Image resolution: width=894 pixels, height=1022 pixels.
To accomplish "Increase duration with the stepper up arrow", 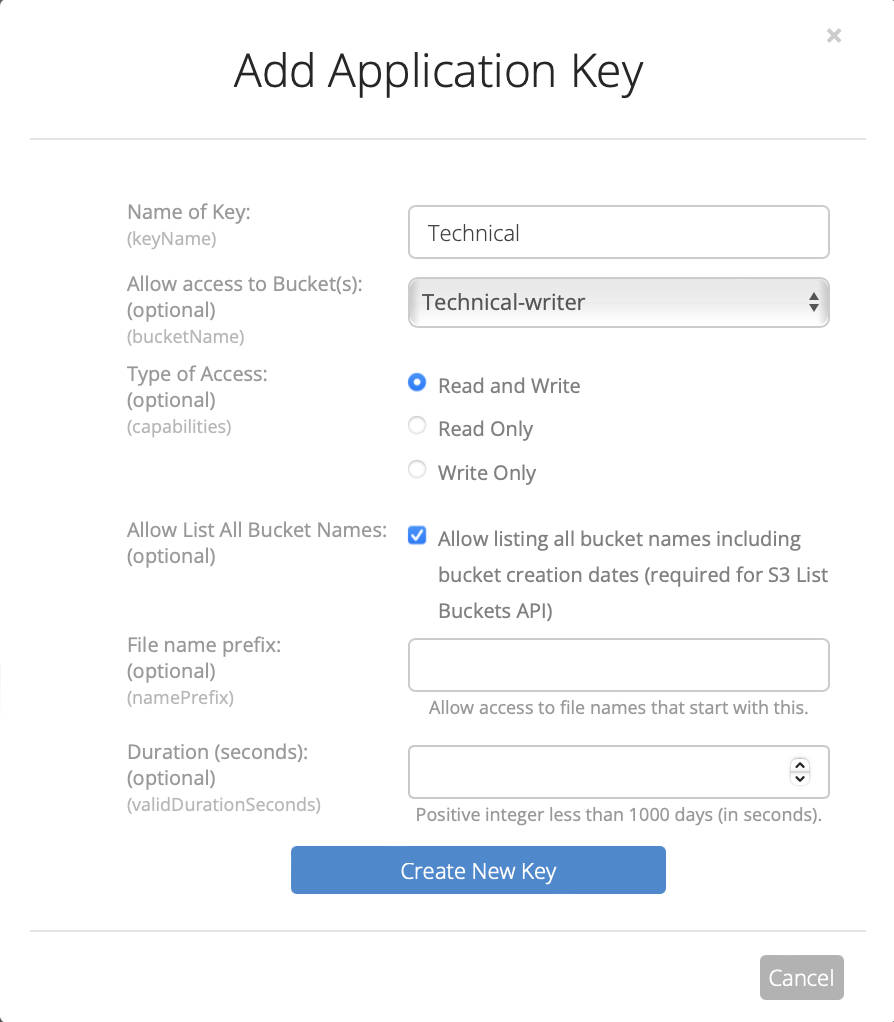I will coord(799,765).
